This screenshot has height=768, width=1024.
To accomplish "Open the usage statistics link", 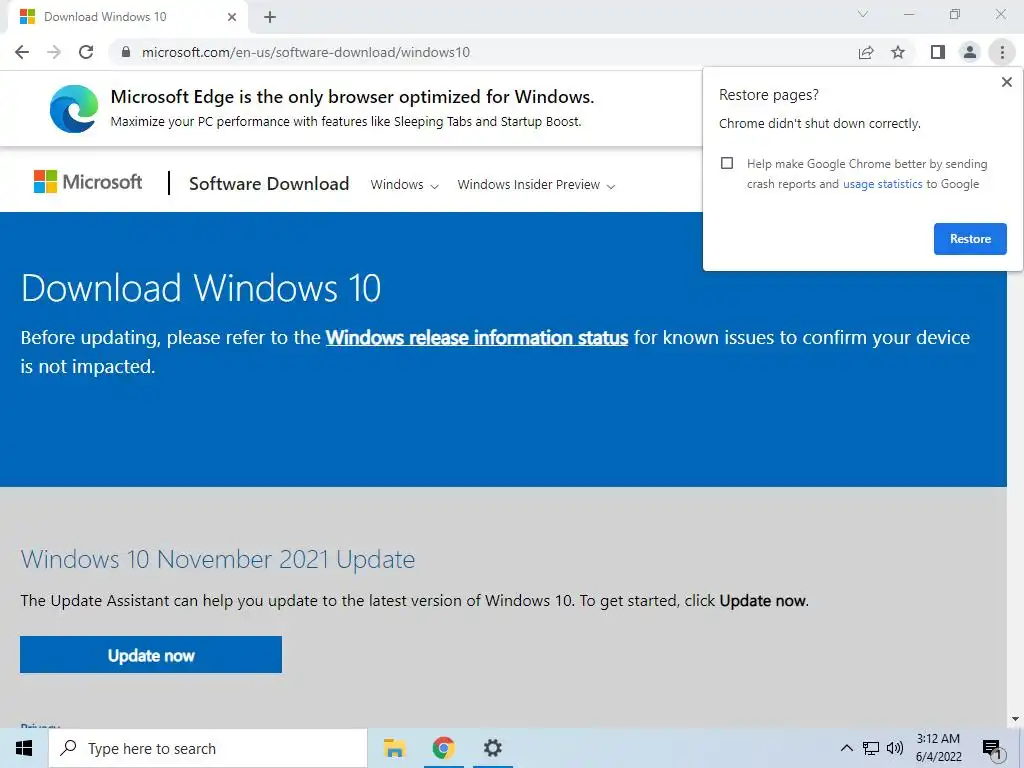I will pyautogui.click(x=882, y=184).
